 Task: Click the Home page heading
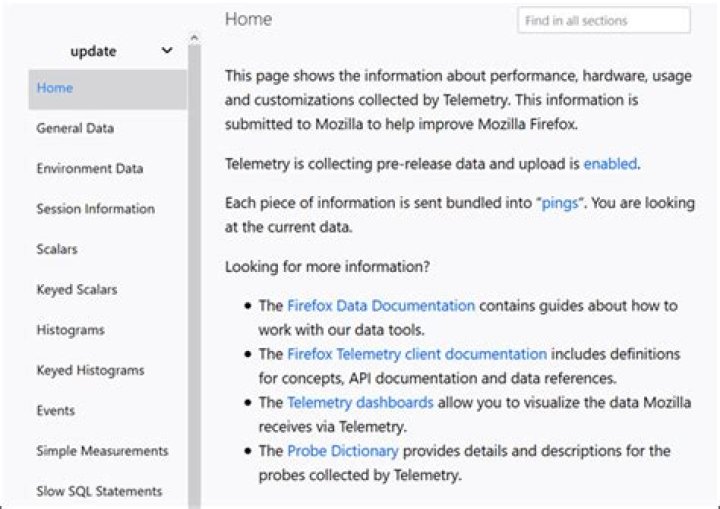pos(248,19)
